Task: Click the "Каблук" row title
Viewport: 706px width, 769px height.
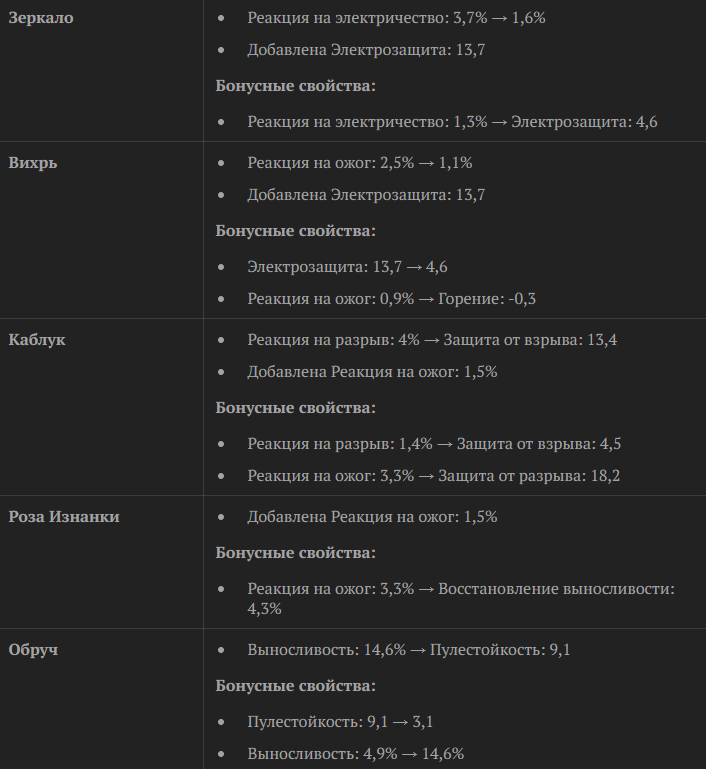Action: pyautogui.click(x=37, y=340)
